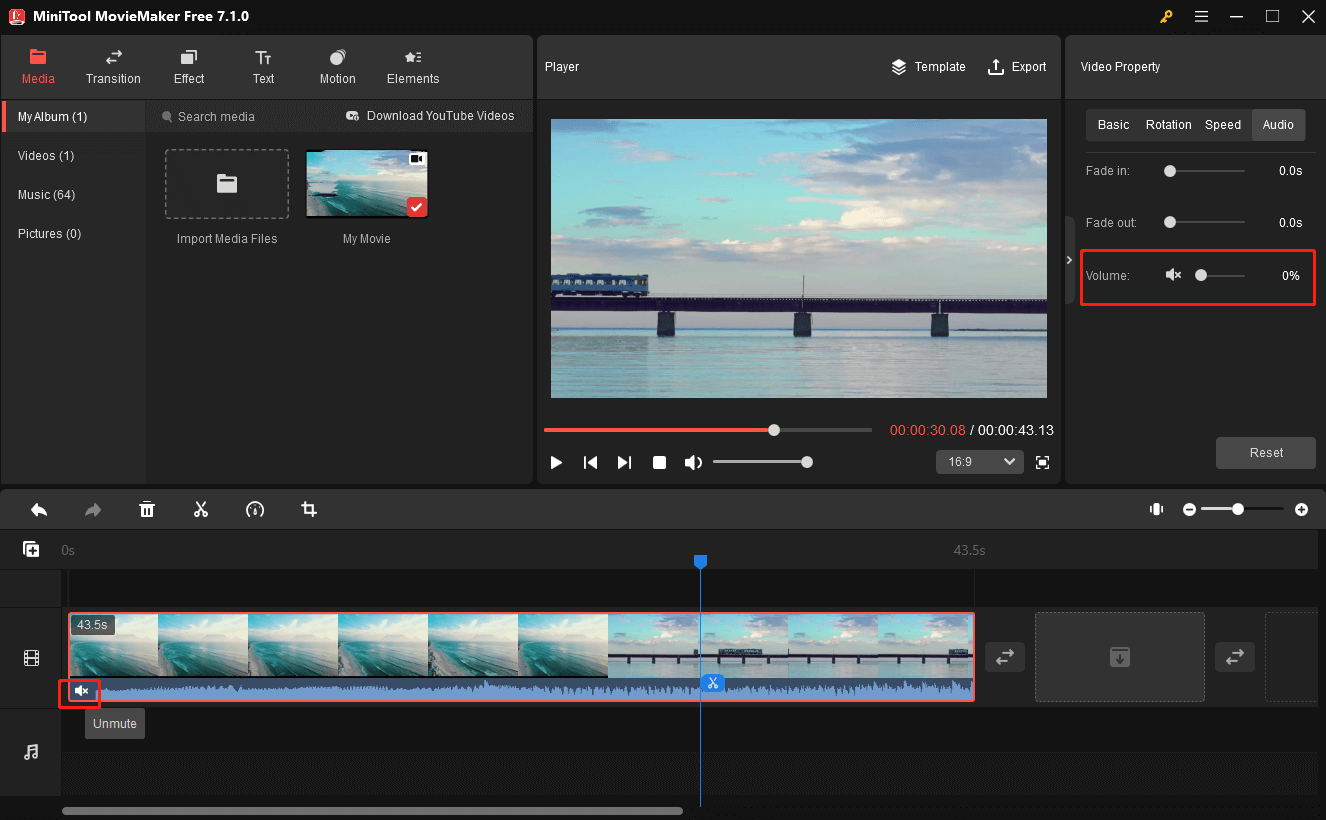Split the clip with the Scissors tool

[x=201, y=509]
